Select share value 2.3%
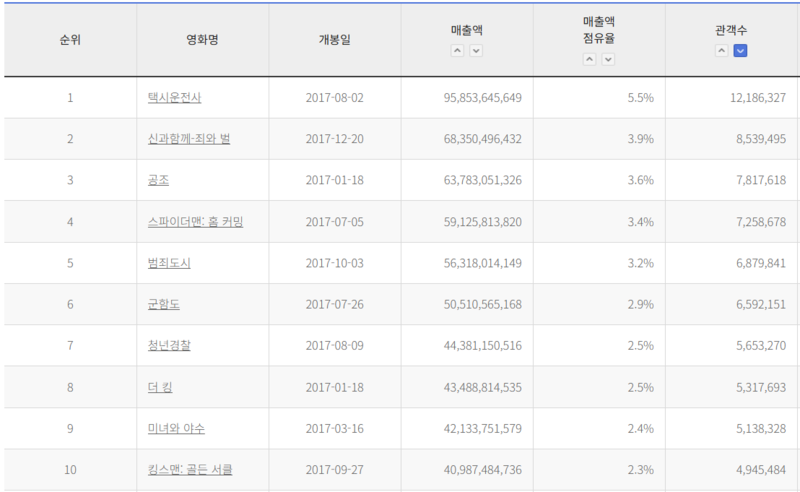Viewport: 800px width, 492px height. coord(641,470)
